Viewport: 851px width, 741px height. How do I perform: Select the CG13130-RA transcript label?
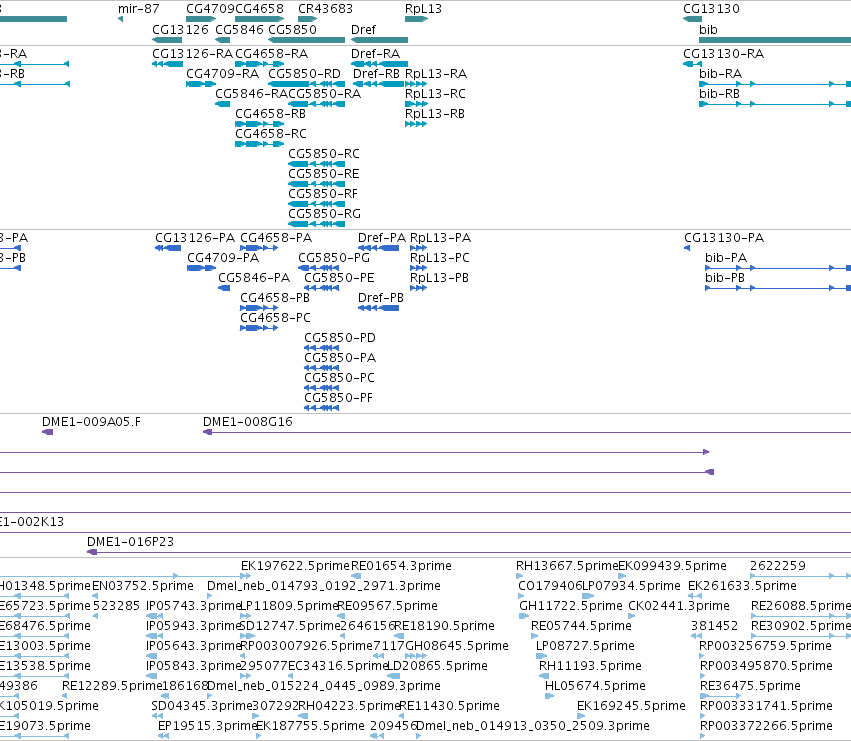(x=723, y=54)
